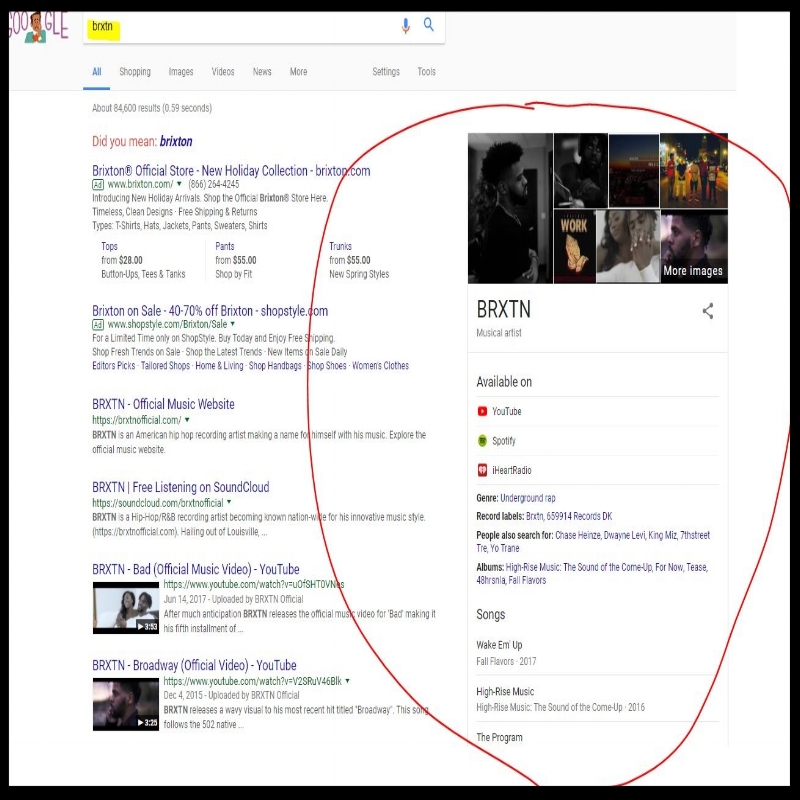The height and width of the screenshot is (800, 800).
Task: Click the Spotify label under Available on
Action: pyautogui.click(x=504, y=441)
